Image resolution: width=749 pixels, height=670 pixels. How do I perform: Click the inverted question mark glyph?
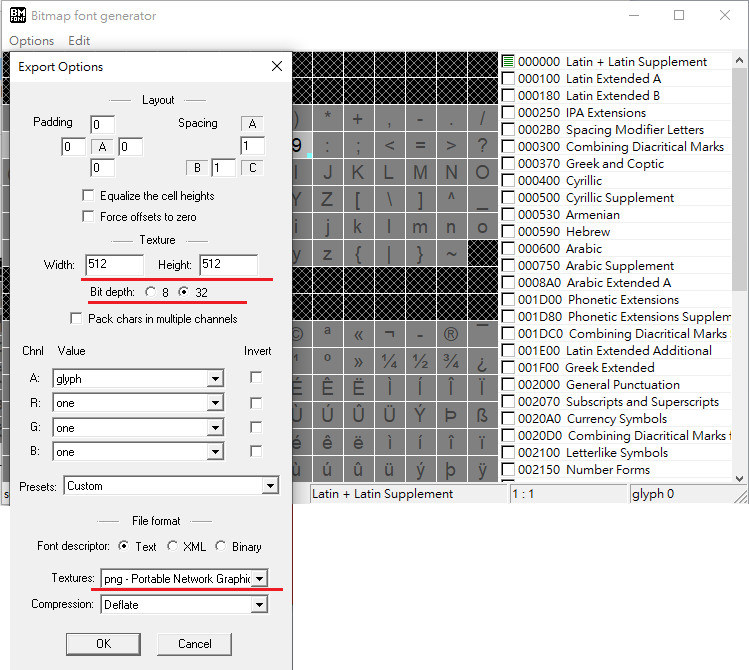[483, 361]
